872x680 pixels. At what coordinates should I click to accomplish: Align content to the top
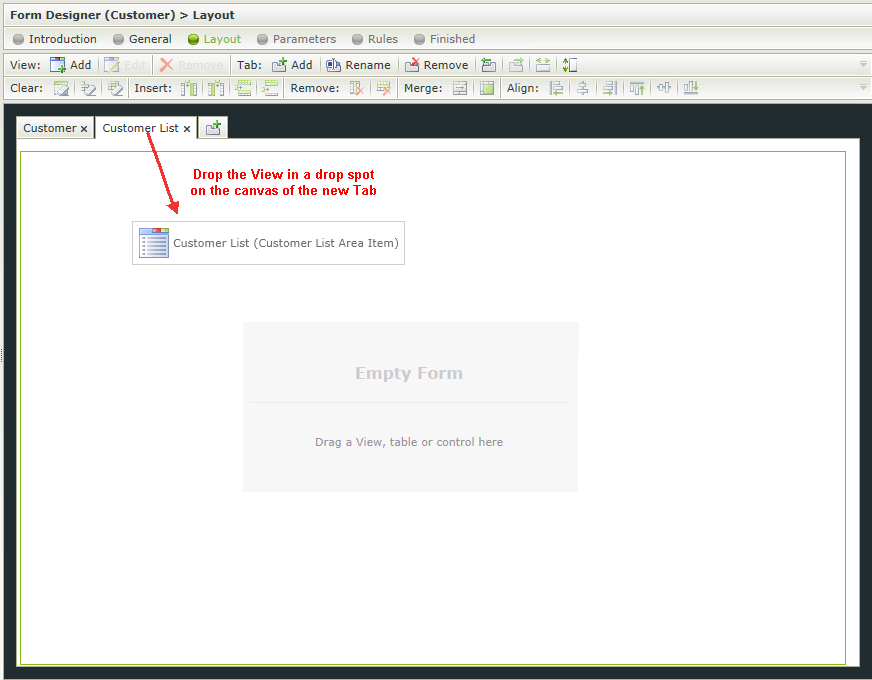tap(637, 88)
